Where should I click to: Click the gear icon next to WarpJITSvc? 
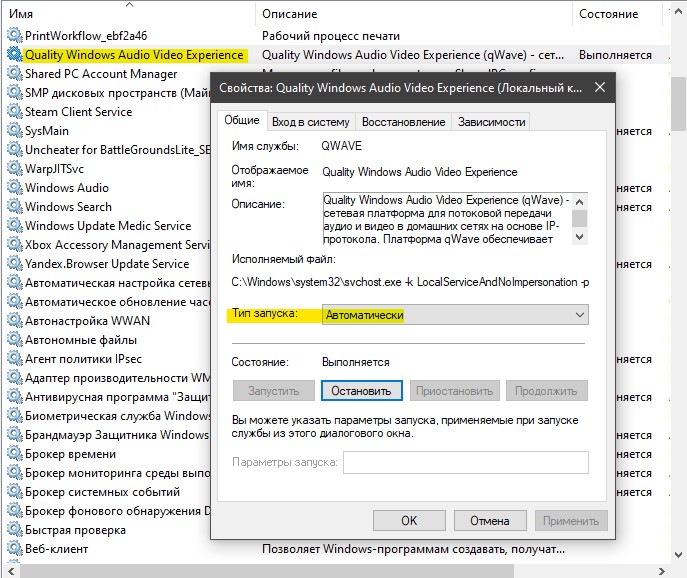coord(14,168)
